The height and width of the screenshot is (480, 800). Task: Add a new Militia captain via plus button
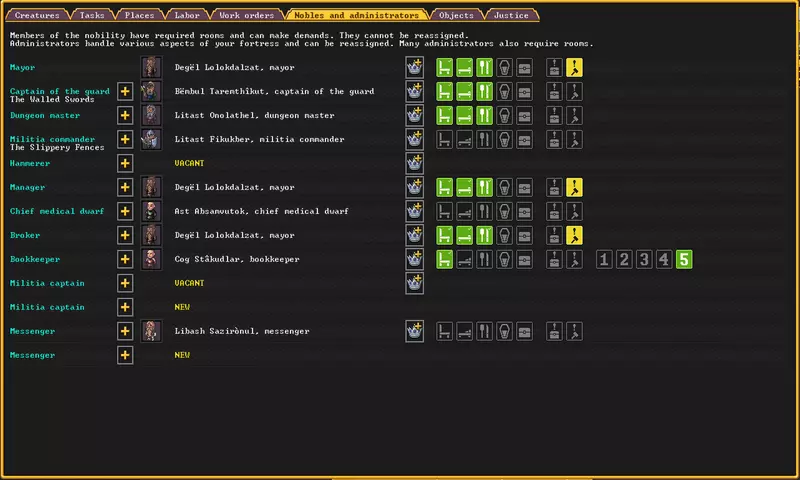pyautogui.click(x=125, y=307)
